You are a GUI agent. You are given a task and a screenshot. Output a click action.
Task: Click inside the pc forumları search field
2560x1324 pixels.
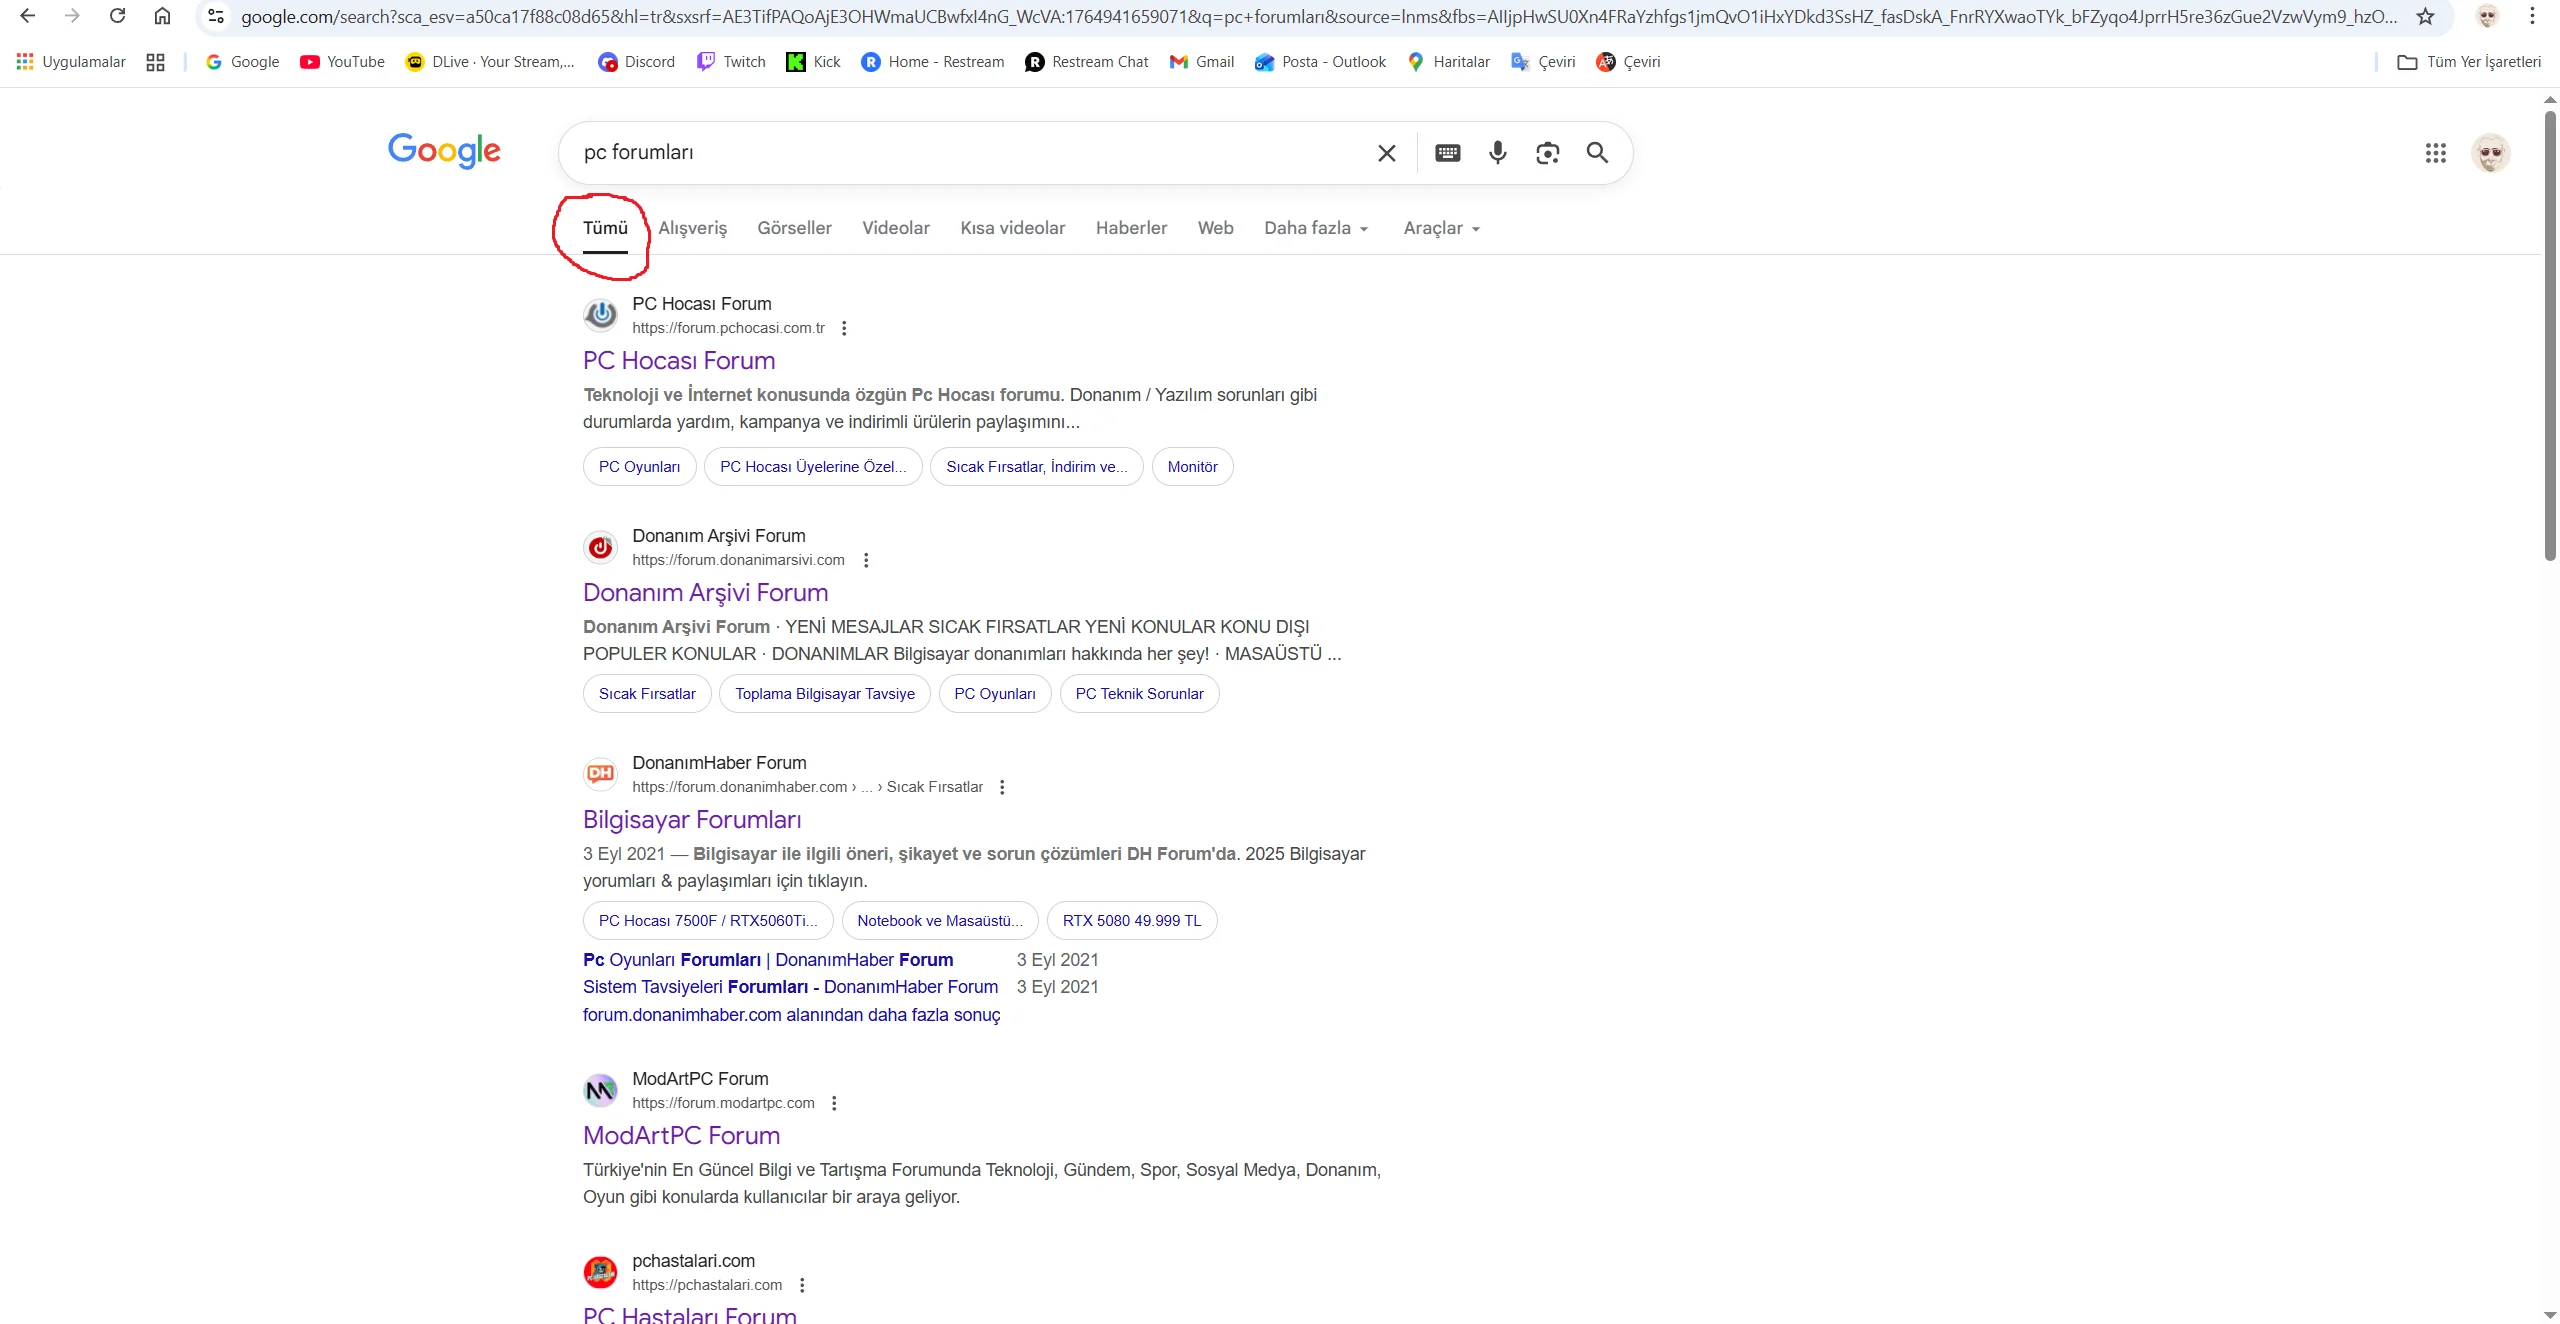(960, 153)
